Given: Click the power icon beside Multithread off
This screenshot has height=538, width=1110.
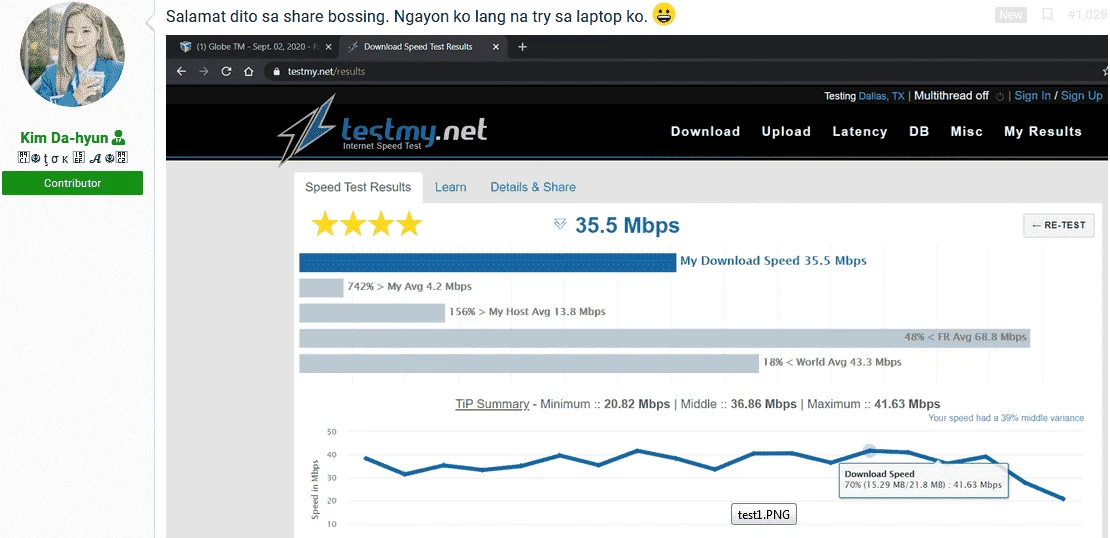Looking at the screenshot, I should pyautogui.click(x=1000, y=96).
